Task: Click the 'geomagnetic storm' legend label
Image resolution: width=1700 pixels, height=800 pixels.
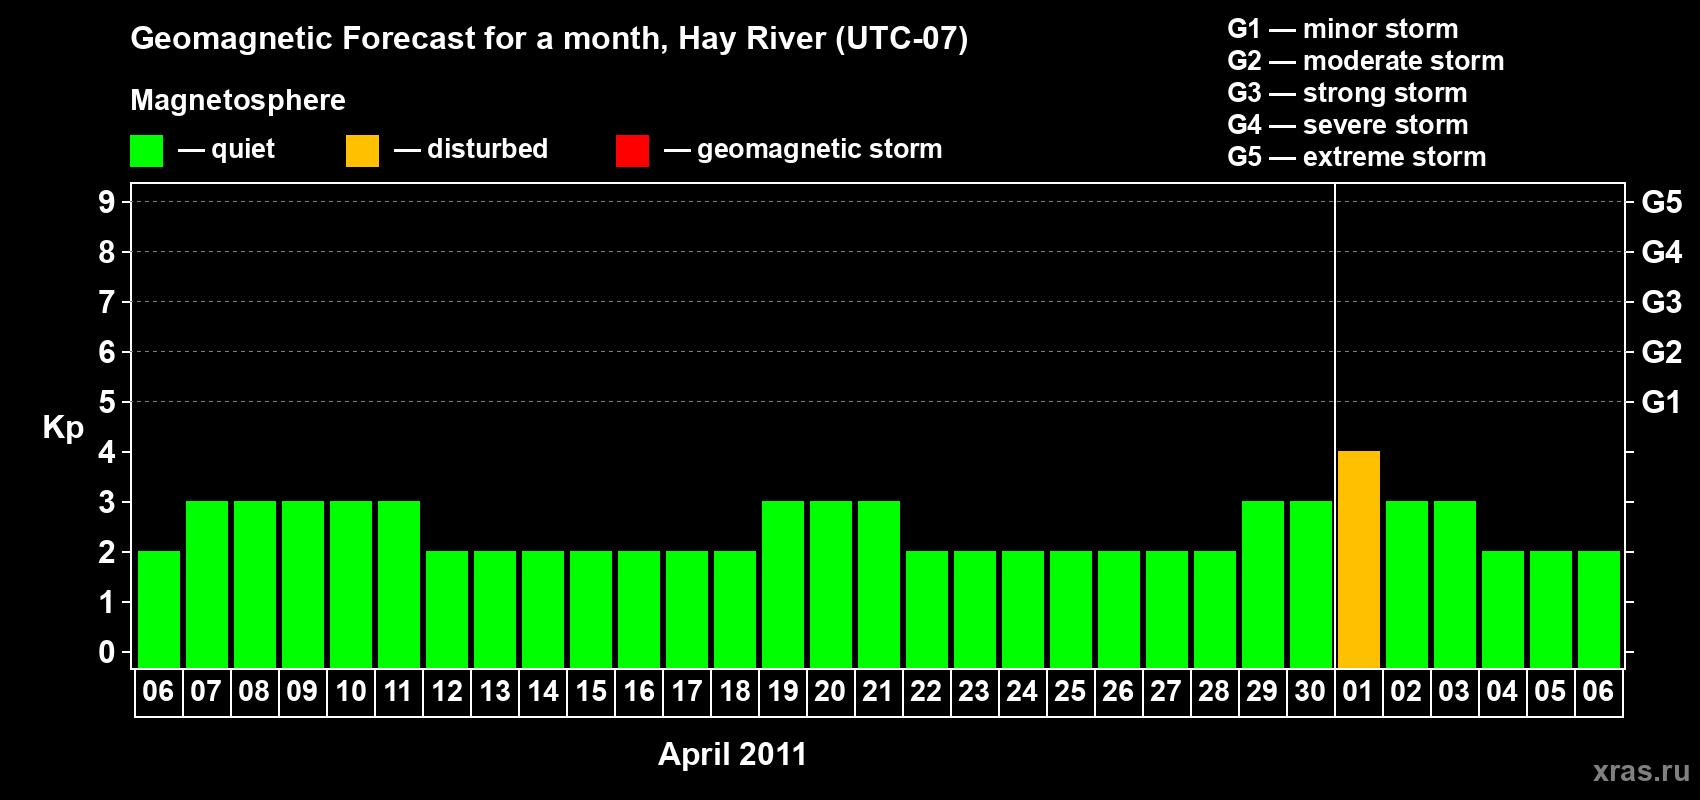Action: click(819, 149)
